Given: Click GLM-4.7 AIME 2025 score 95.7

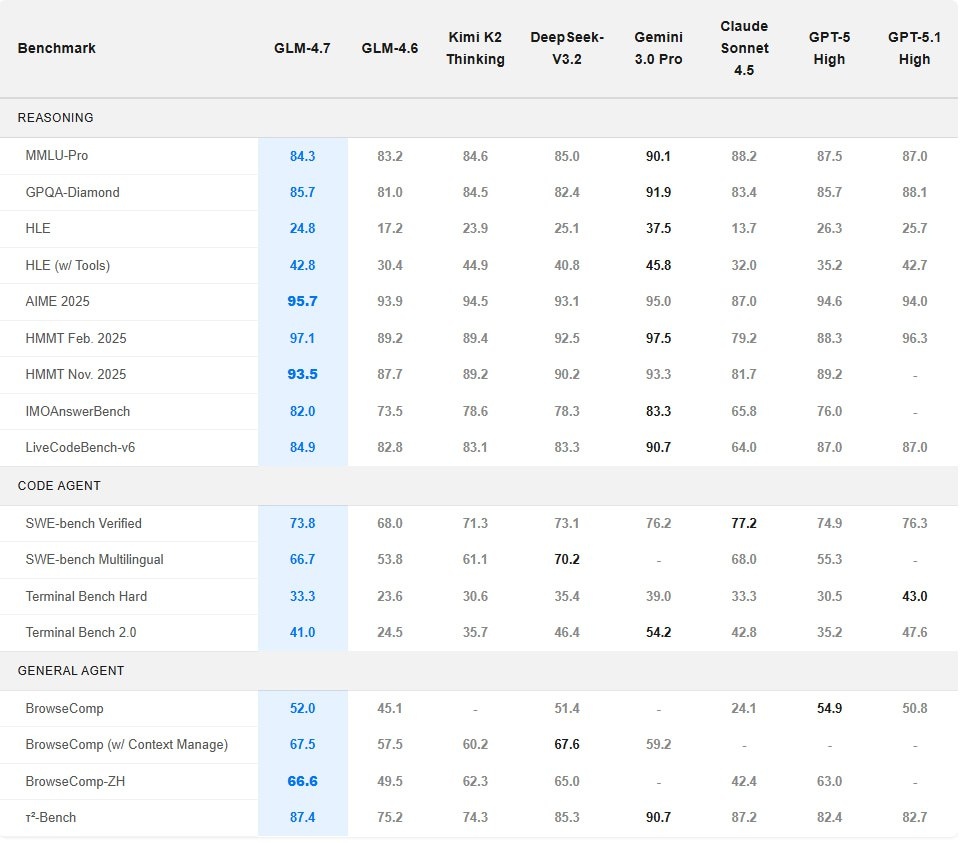Looking at the screenshot, I should 302,301.
